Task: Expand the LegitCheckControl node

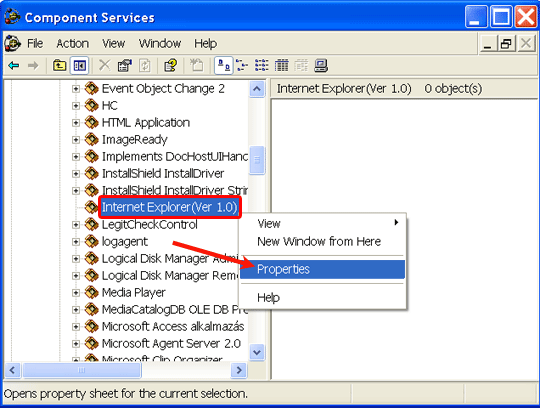Action: 76,225
